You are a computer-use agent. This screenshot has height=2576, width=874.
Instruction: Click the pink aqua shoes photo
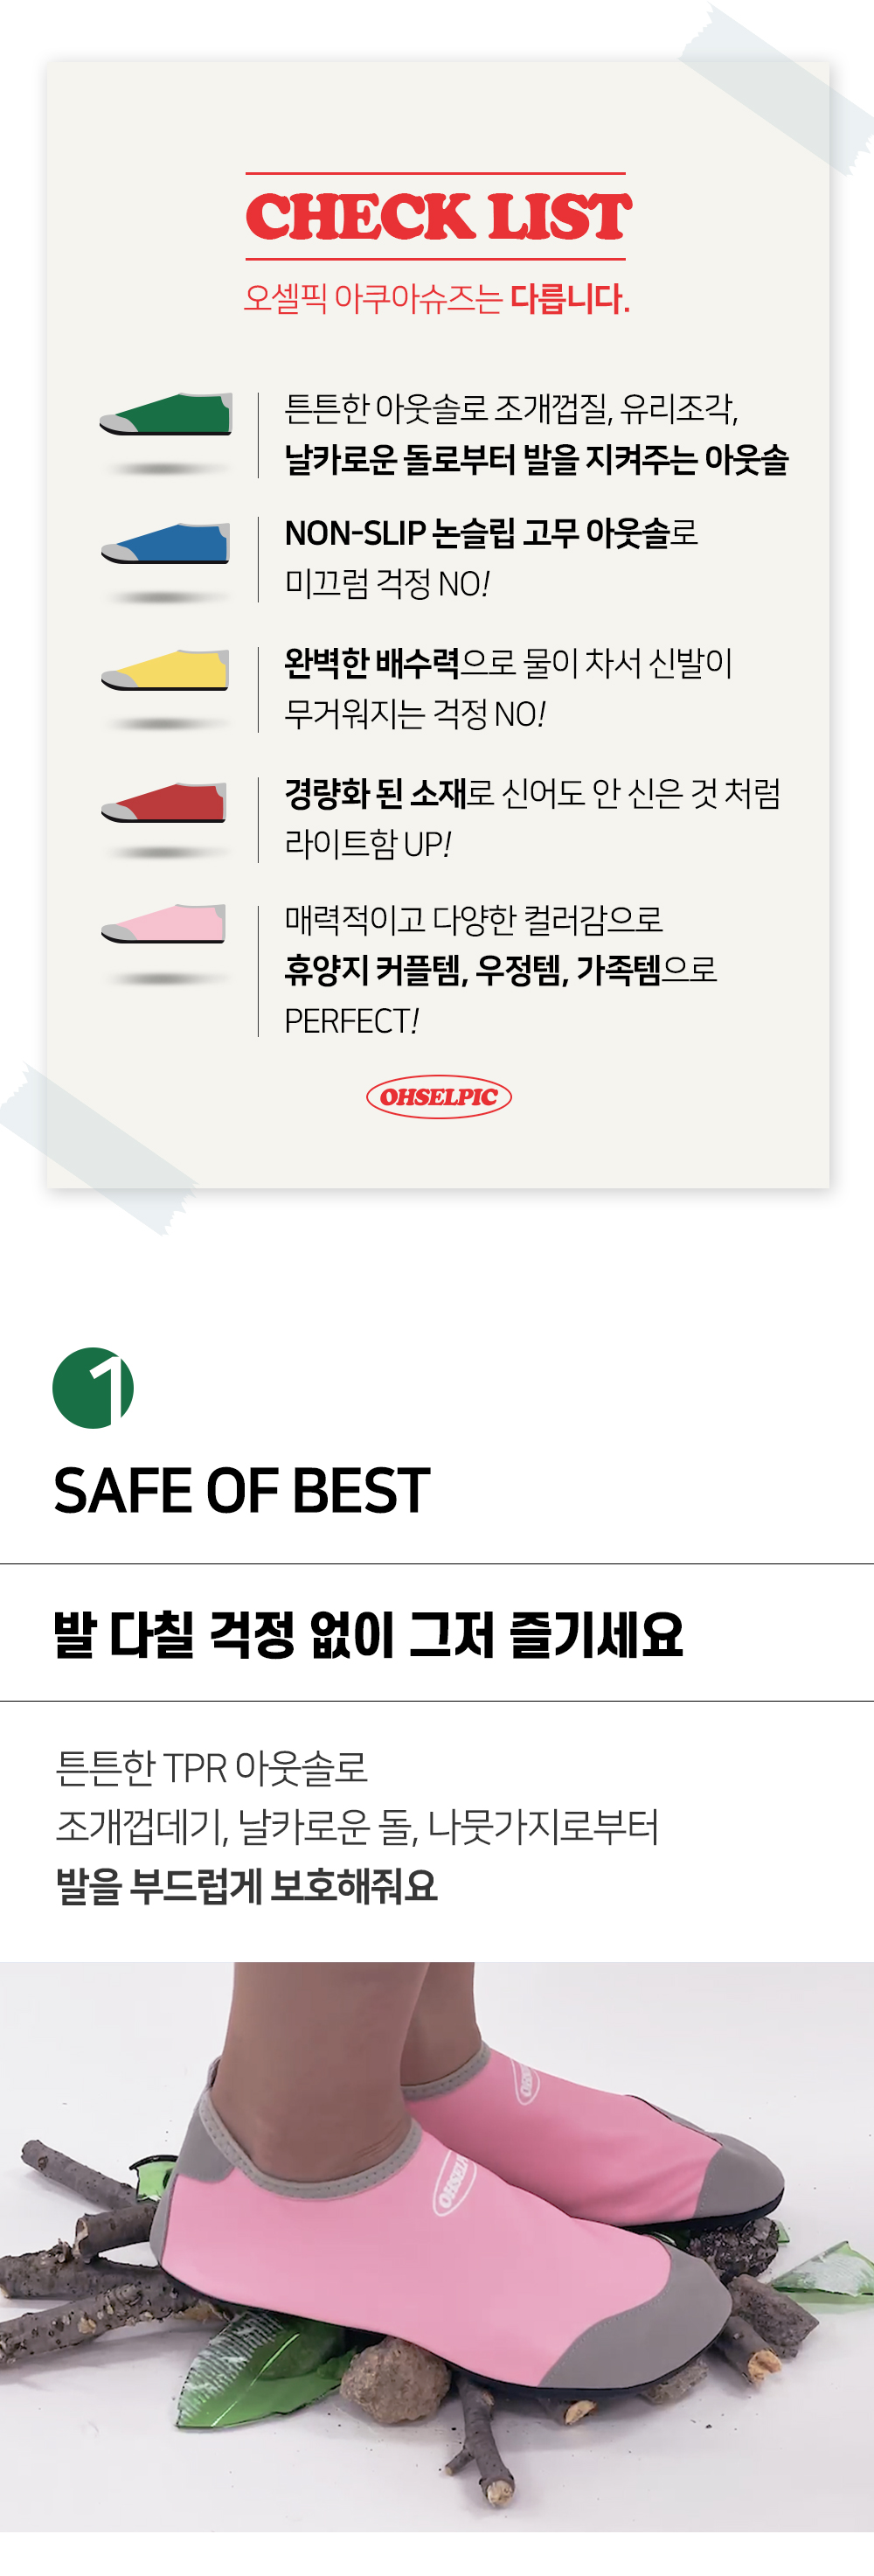[x=437, y=2246]
